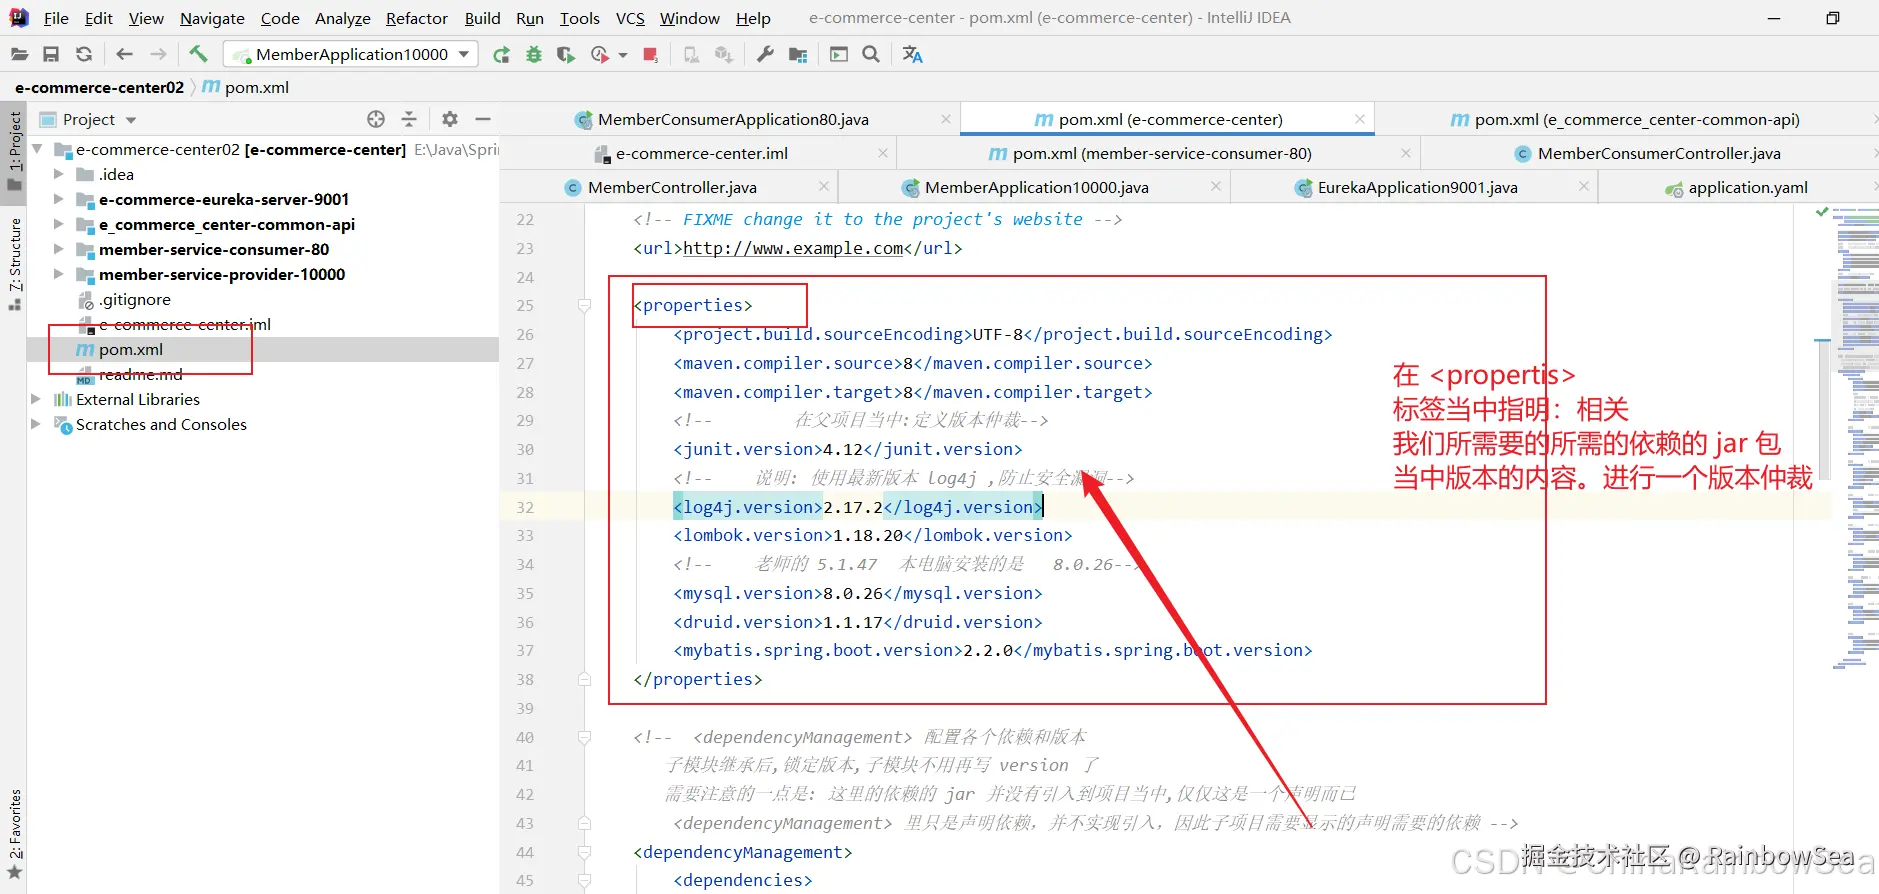The image size is (1879, 894).
Task: Close the pom.xml (e-commerce-center) tab
Action: (1360, 119)
